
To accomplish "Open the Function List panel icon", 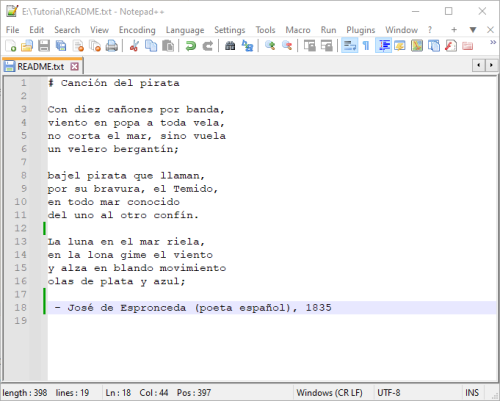I will click(x=451, y=46).
